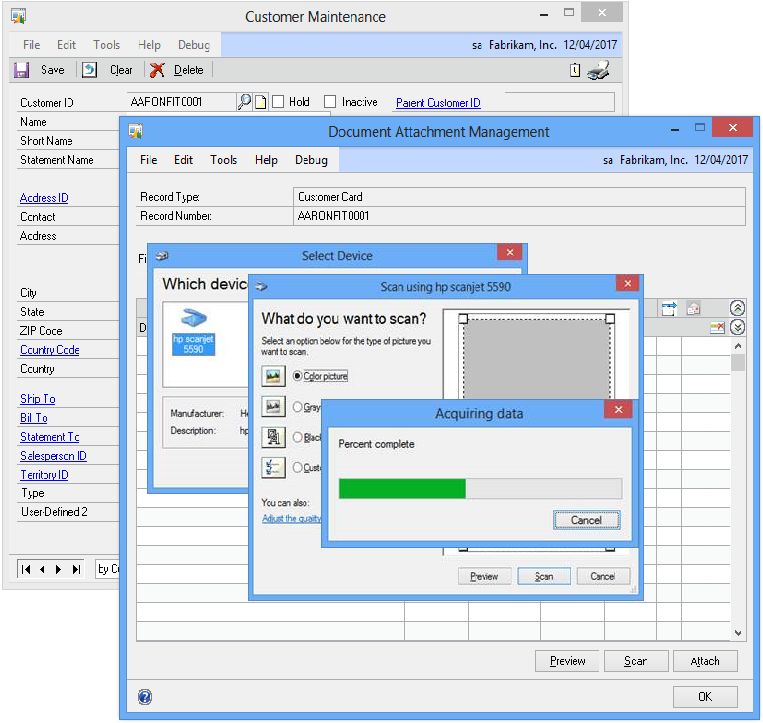Click the Grayscale picture thumbnail icon
Viewport: 763px width, 723px height.
(273, 406)
